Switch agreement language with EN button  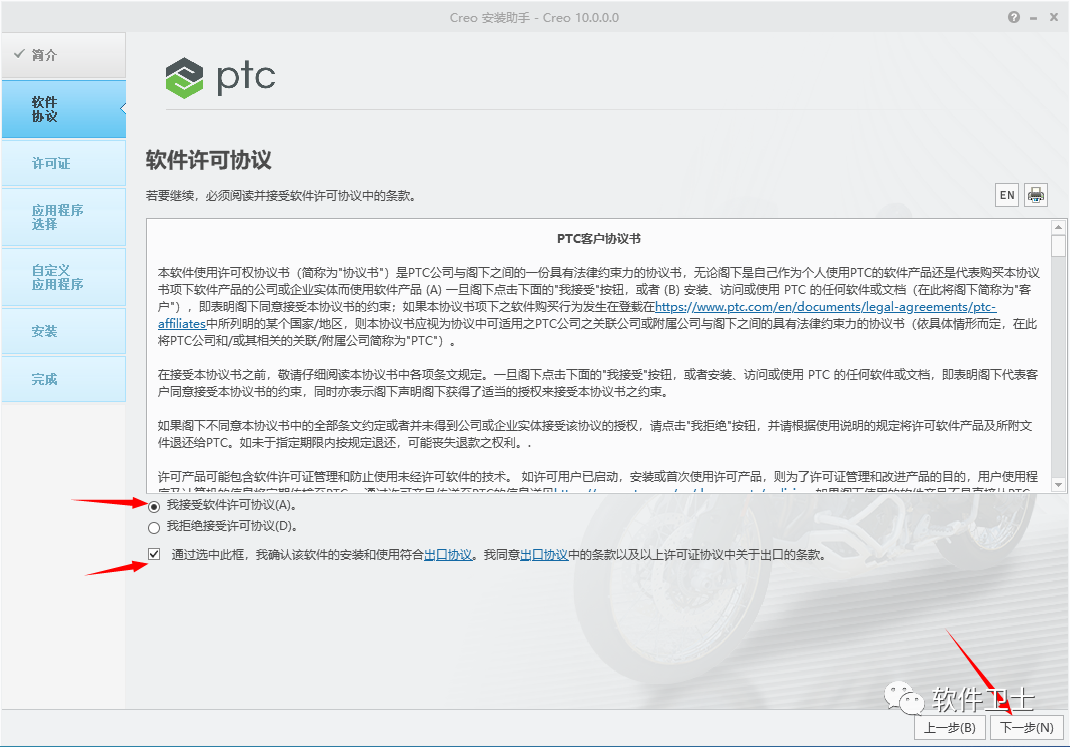(1007, 195)
